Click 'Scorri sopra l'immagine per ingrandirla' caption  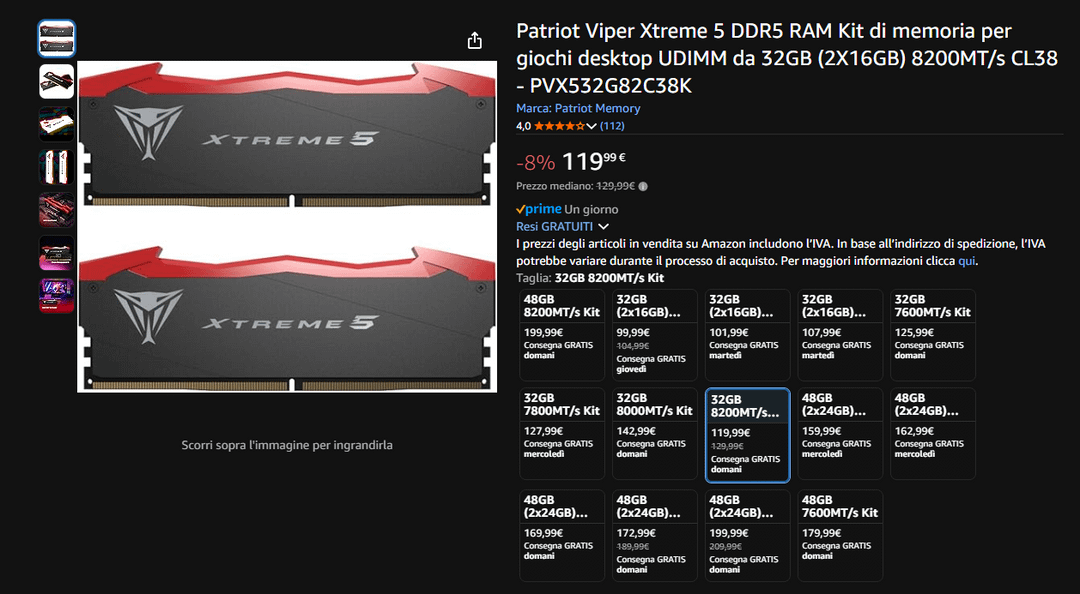click(x=287, y=445)
